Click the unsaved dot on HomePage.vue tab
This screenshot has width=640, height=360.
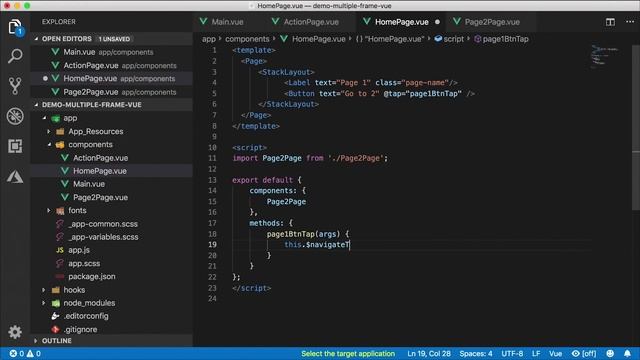[x=437, y=22]
